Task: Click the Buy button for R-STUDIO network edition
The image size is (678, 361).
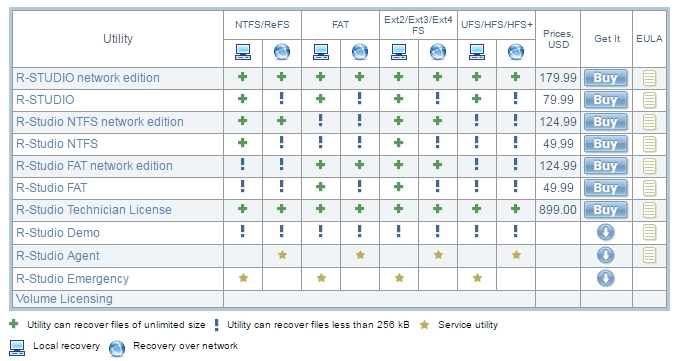Action: pyautogui.click(x=605, y=78)
